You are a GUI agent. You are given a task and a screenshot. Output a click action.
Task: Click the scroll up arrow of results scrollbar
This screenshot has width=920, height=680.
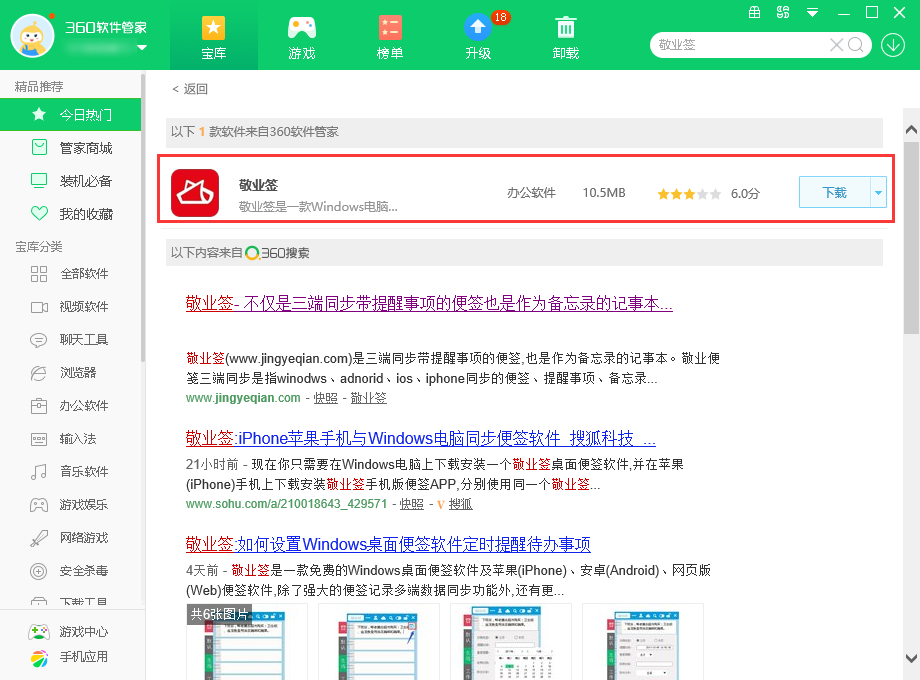click(x=911, y=130)
